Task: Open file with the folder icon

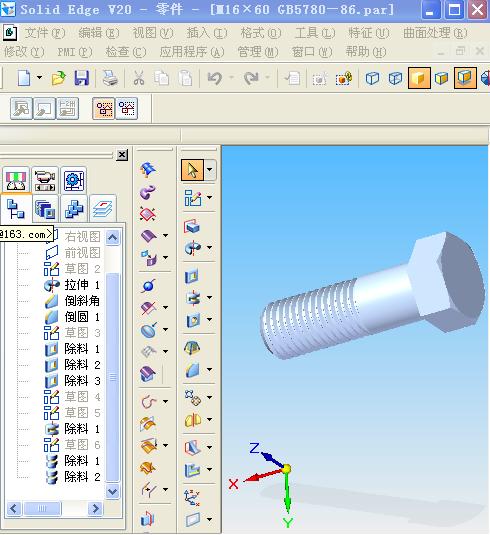Action: tap(58, 78)
